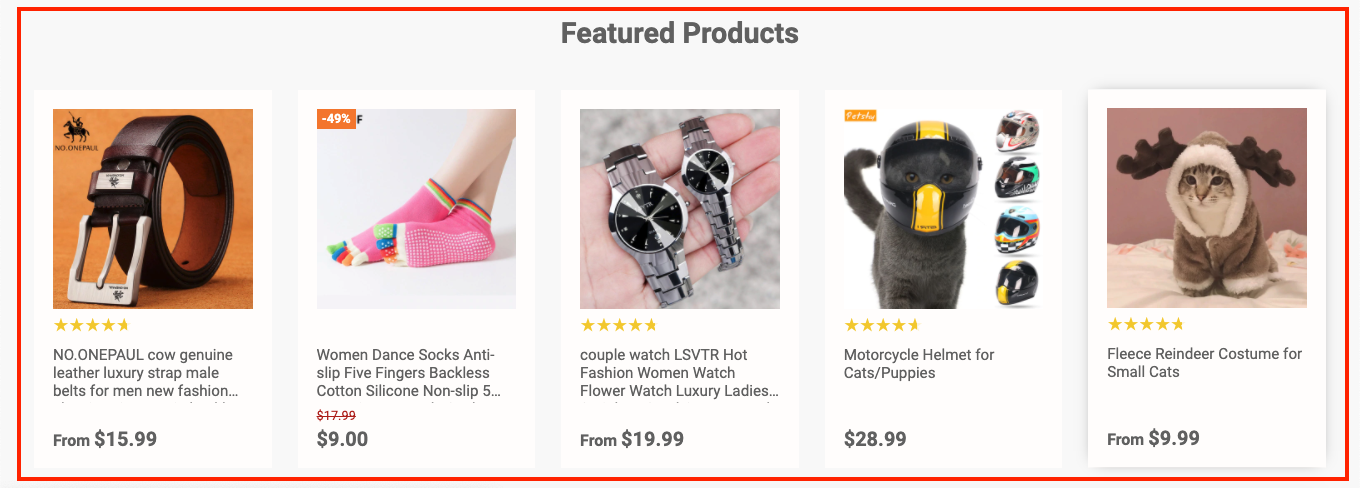The image size is (1360, 488).
Task: Open Motorcycle Helmet for Cats/Puppies link
Action: coord(919,364)
